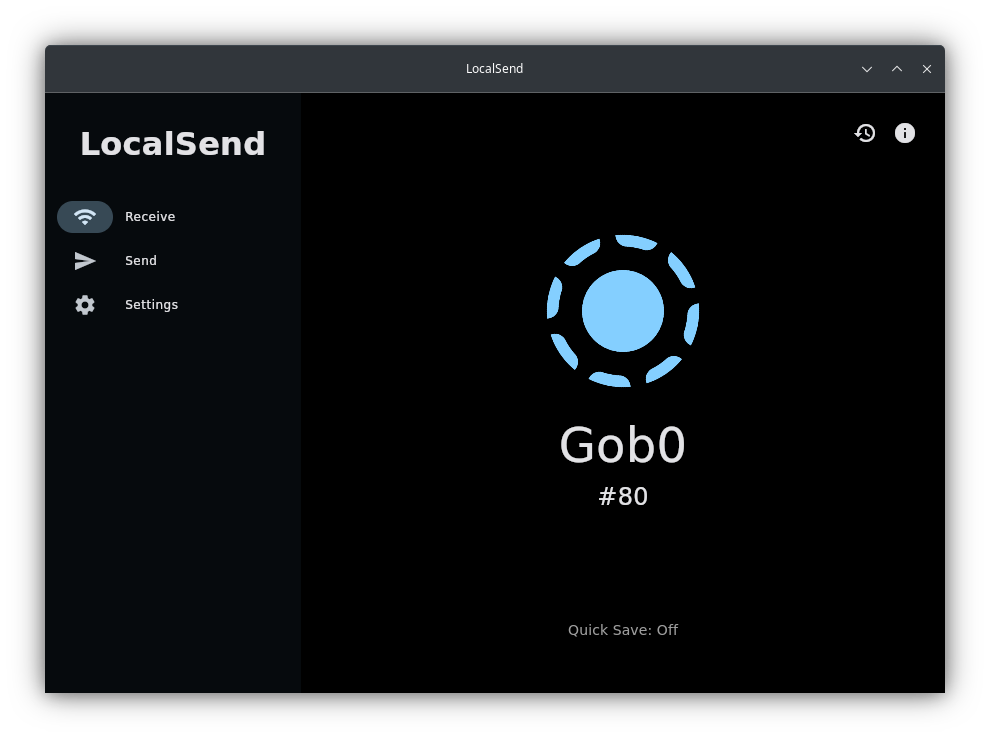Show device info icon

tap(905, 133)
